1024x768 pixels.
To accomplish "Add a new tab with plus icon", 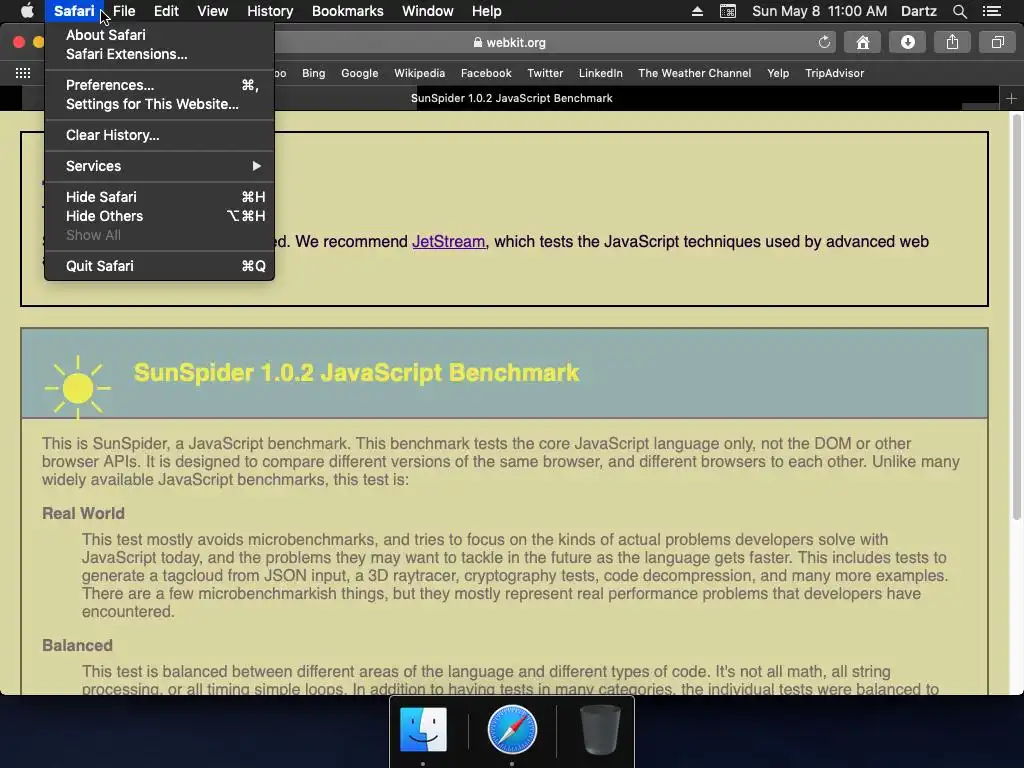I will 1012,99.
